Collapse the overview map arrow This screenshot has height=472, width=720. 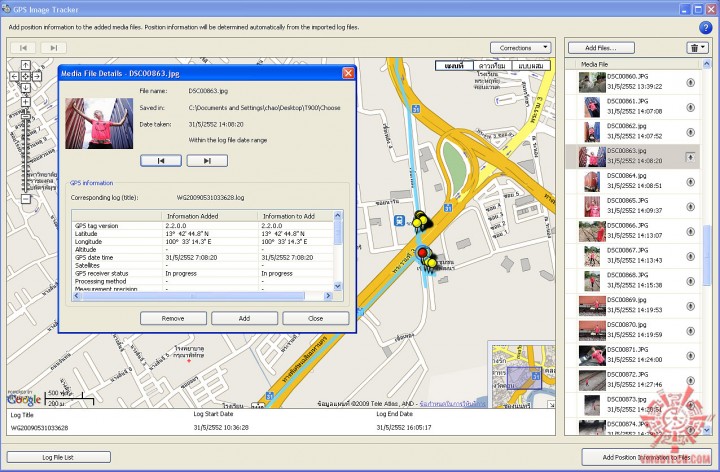(551, 404)
